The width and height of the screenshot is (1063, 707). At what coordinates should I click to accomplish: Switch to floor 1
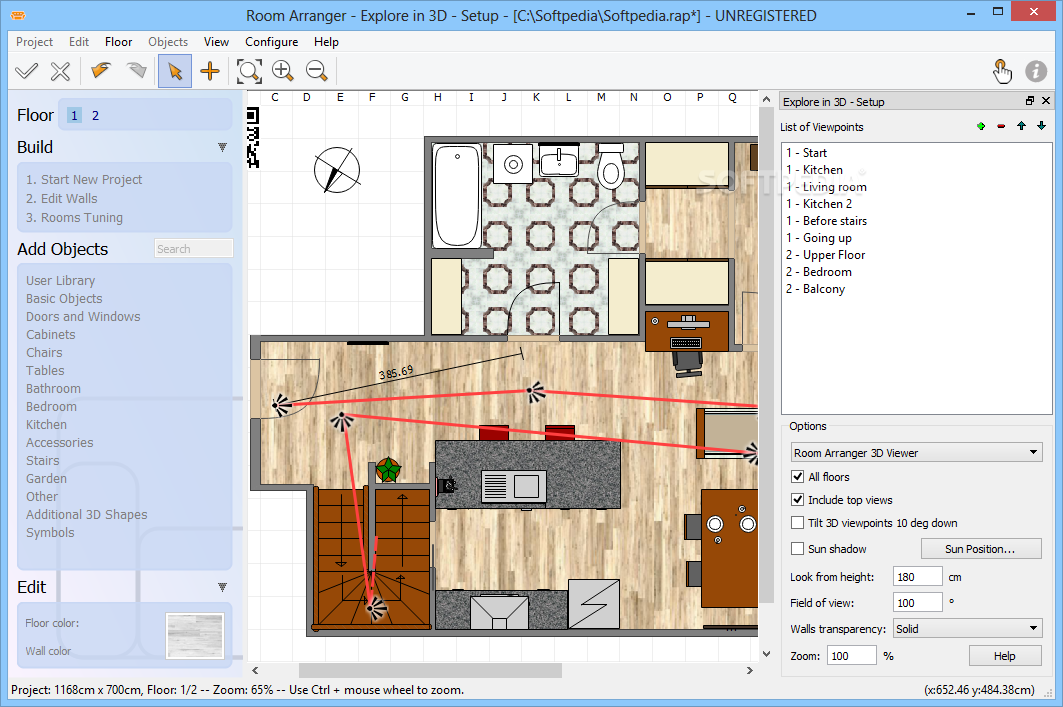(75, 115)
